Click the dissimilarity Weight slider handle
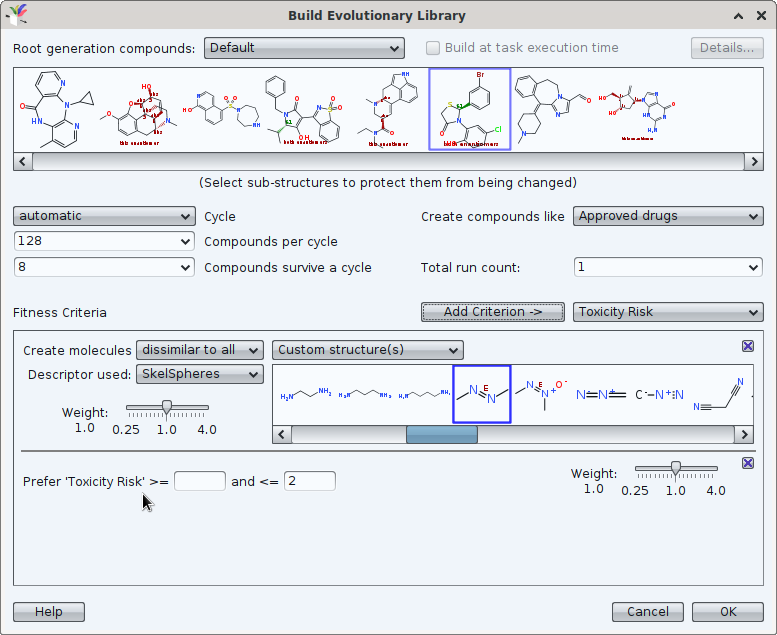This screenshot has width=777, height=635. pos(167,407)
